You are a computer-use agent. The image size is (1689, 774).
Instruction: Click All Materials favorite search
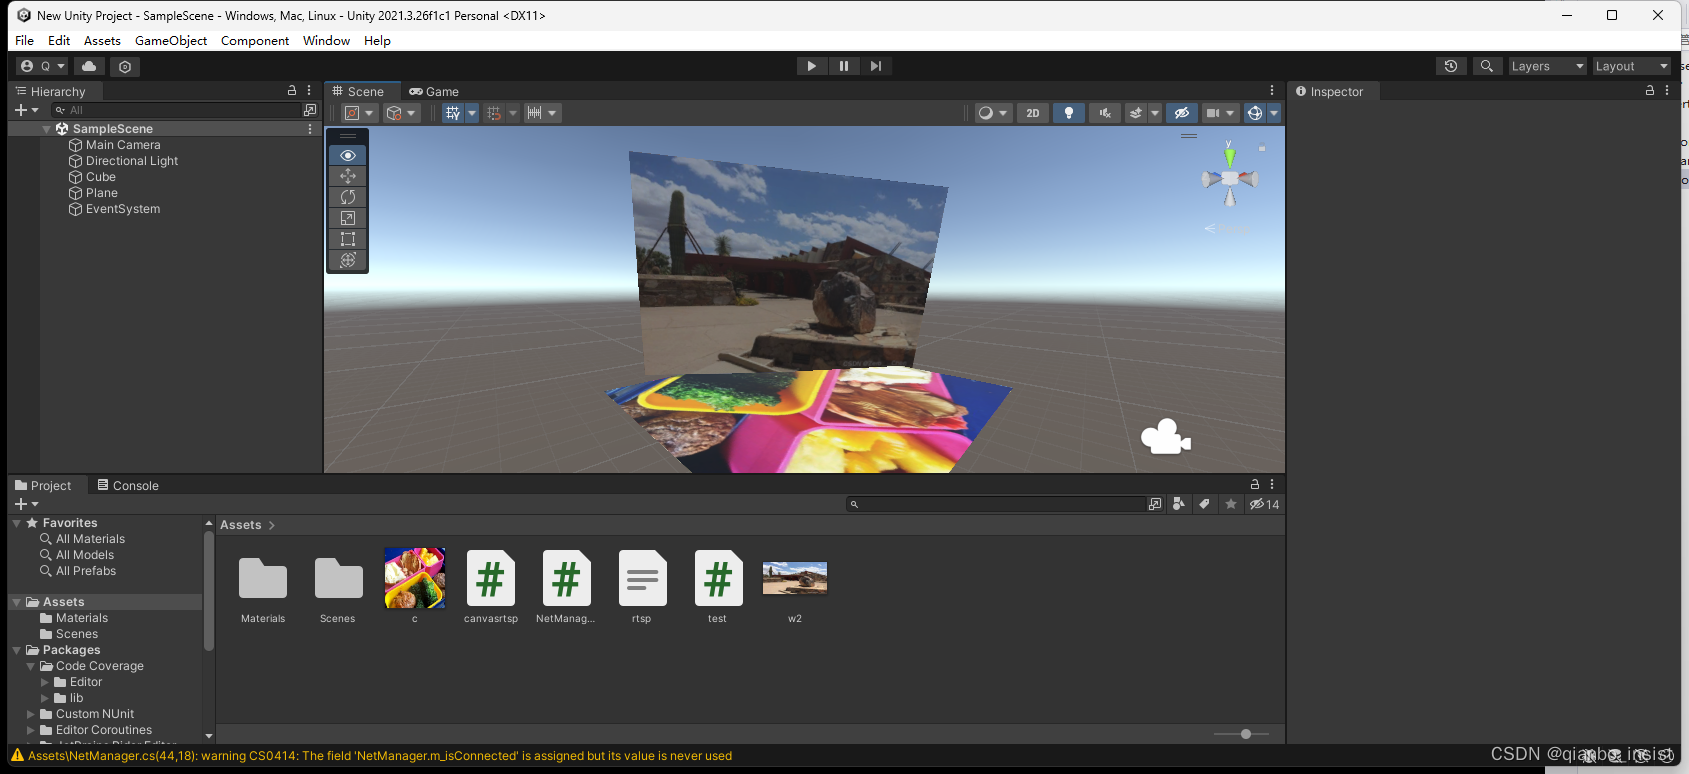point(90,539)
